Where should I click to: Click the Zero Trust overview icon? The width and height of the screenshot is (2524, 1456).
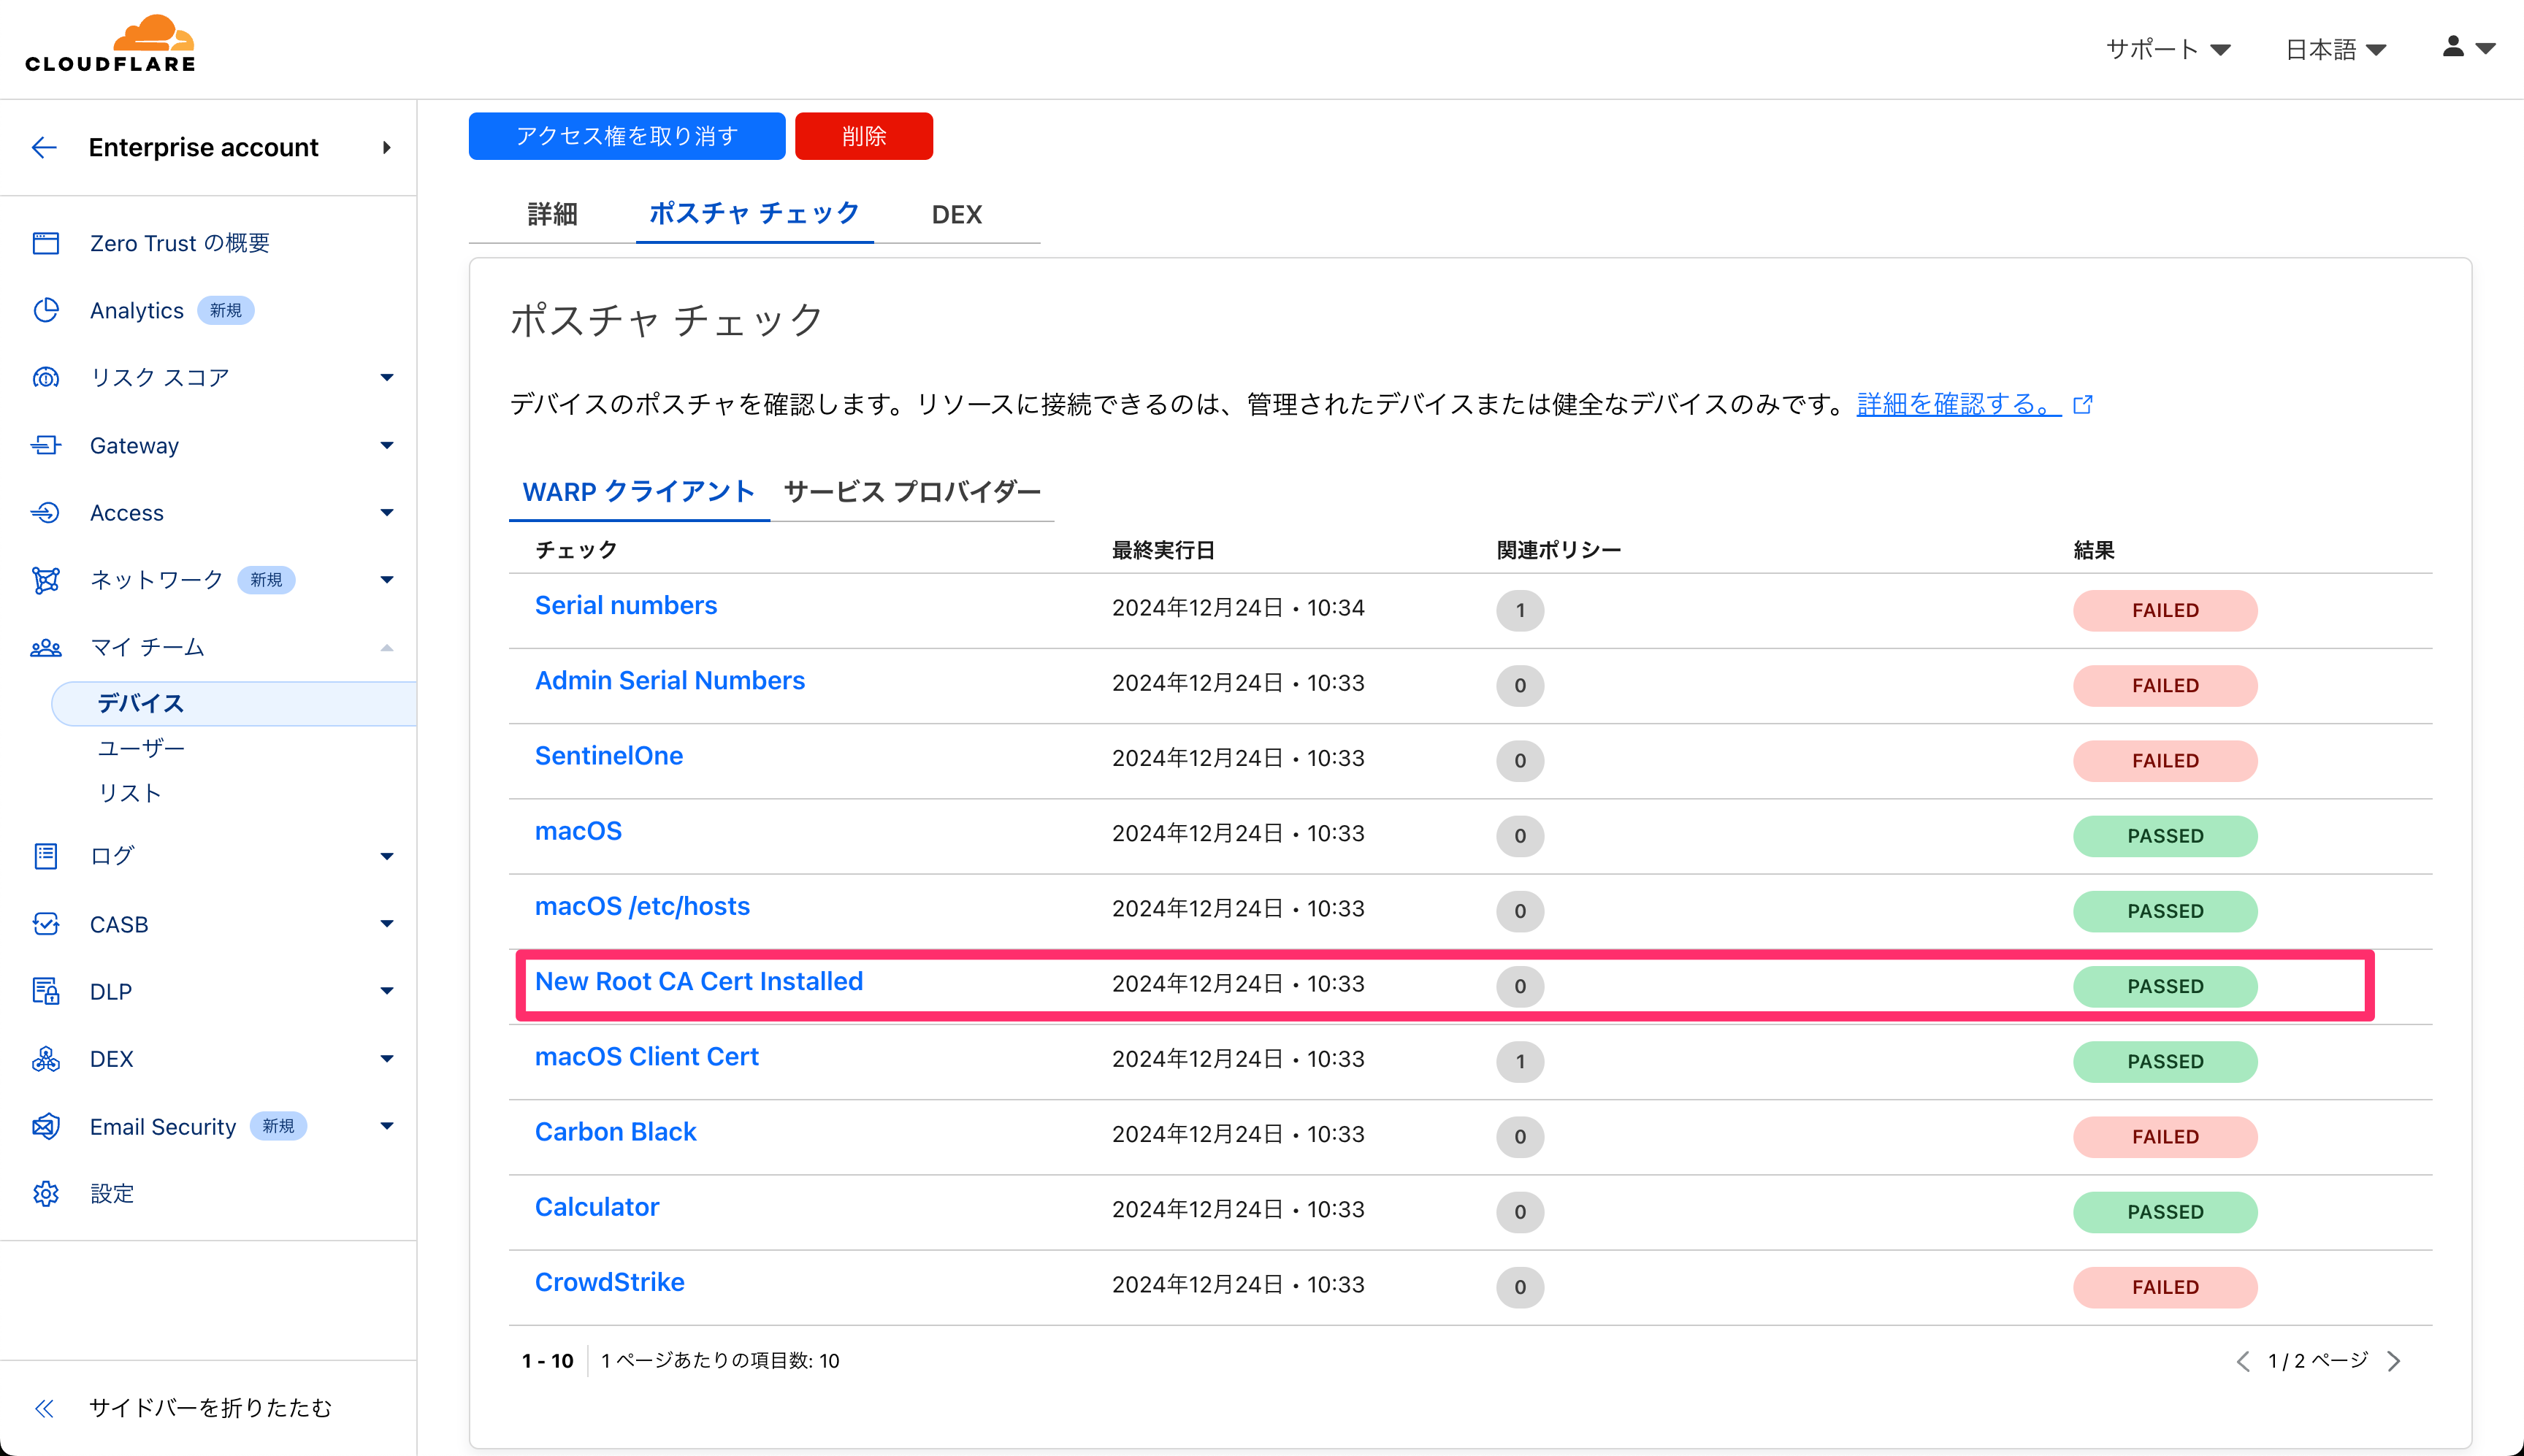point(46,243)
